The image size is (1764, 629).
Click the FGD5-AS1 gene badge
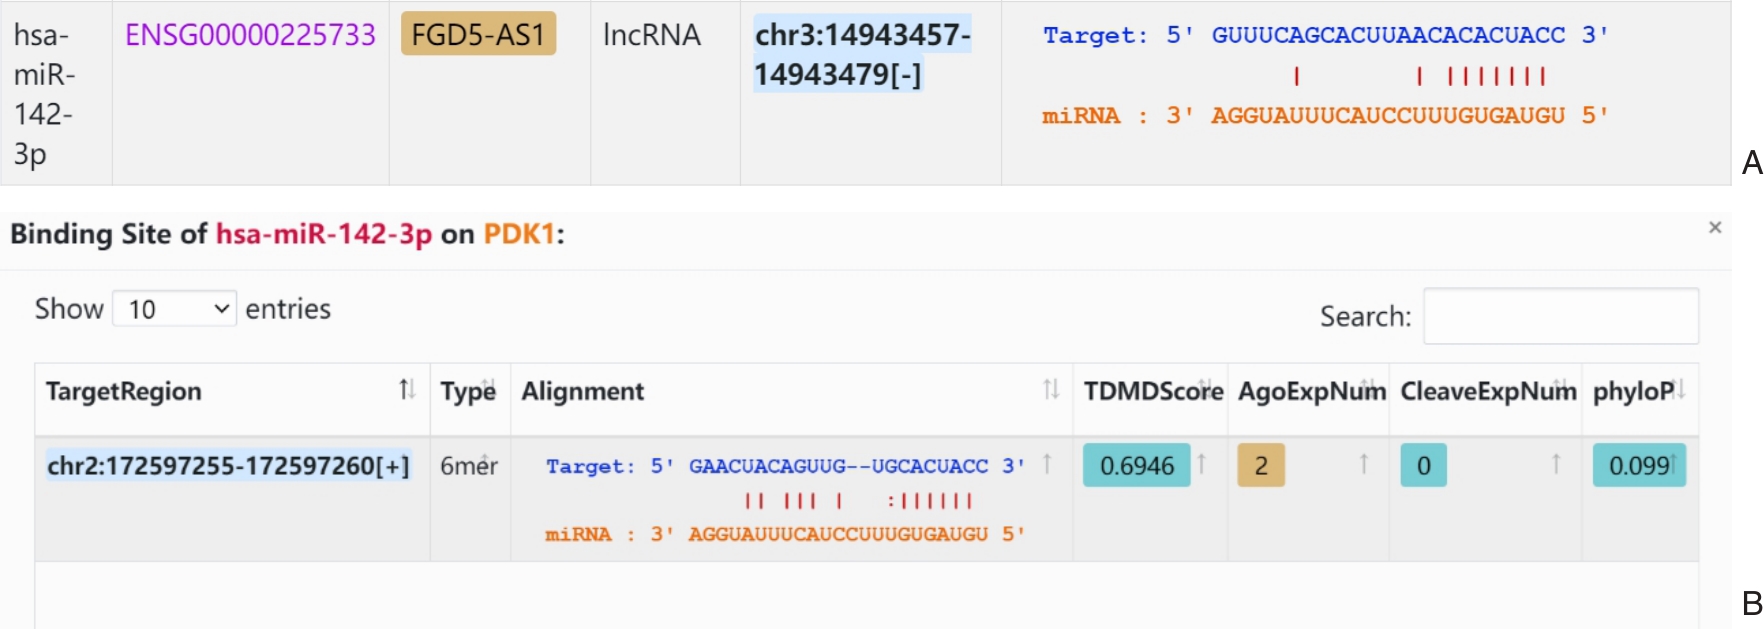tap(478, 35)
